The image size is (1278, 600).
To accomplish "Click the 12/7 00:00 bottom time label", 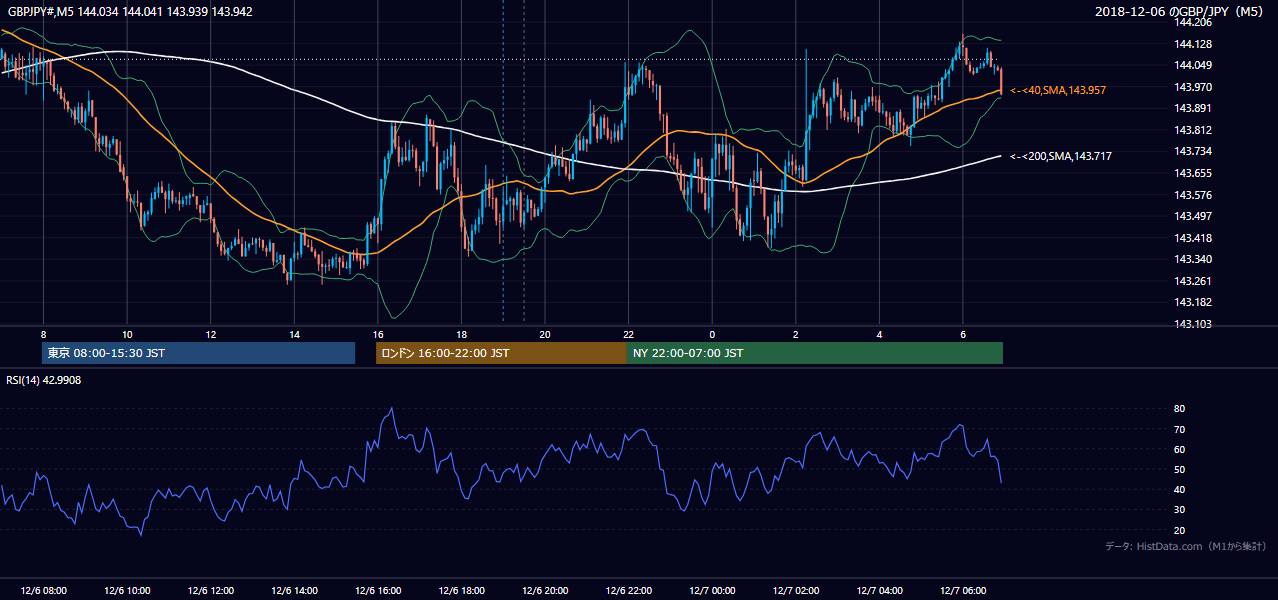I will (712, 590).
